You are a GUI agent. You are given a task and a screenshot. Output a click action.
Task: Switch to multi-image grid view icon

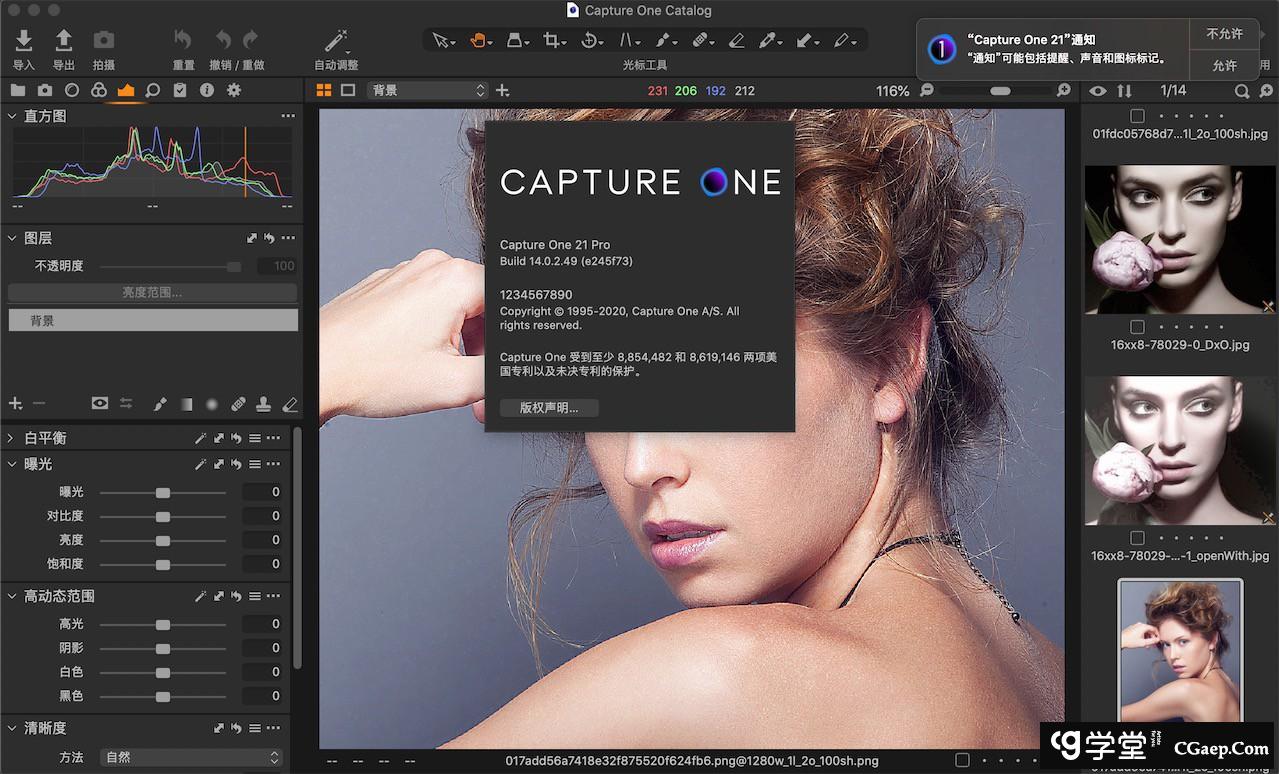tap(323, 90)
